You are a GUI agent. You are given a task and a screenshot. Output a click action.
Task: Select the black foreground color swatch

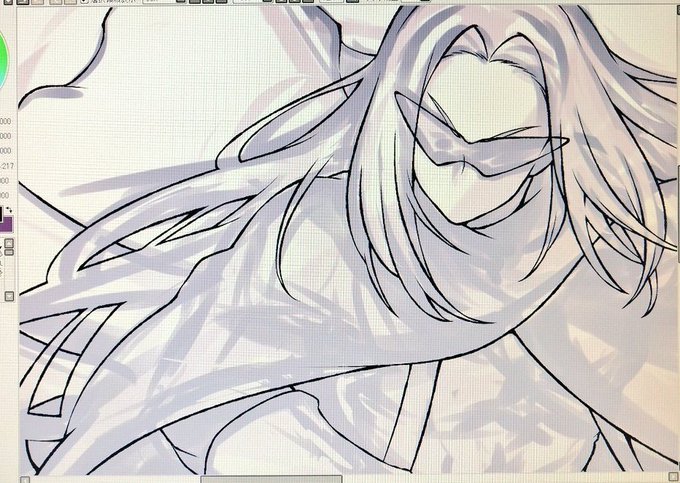[x=1, y=213]
